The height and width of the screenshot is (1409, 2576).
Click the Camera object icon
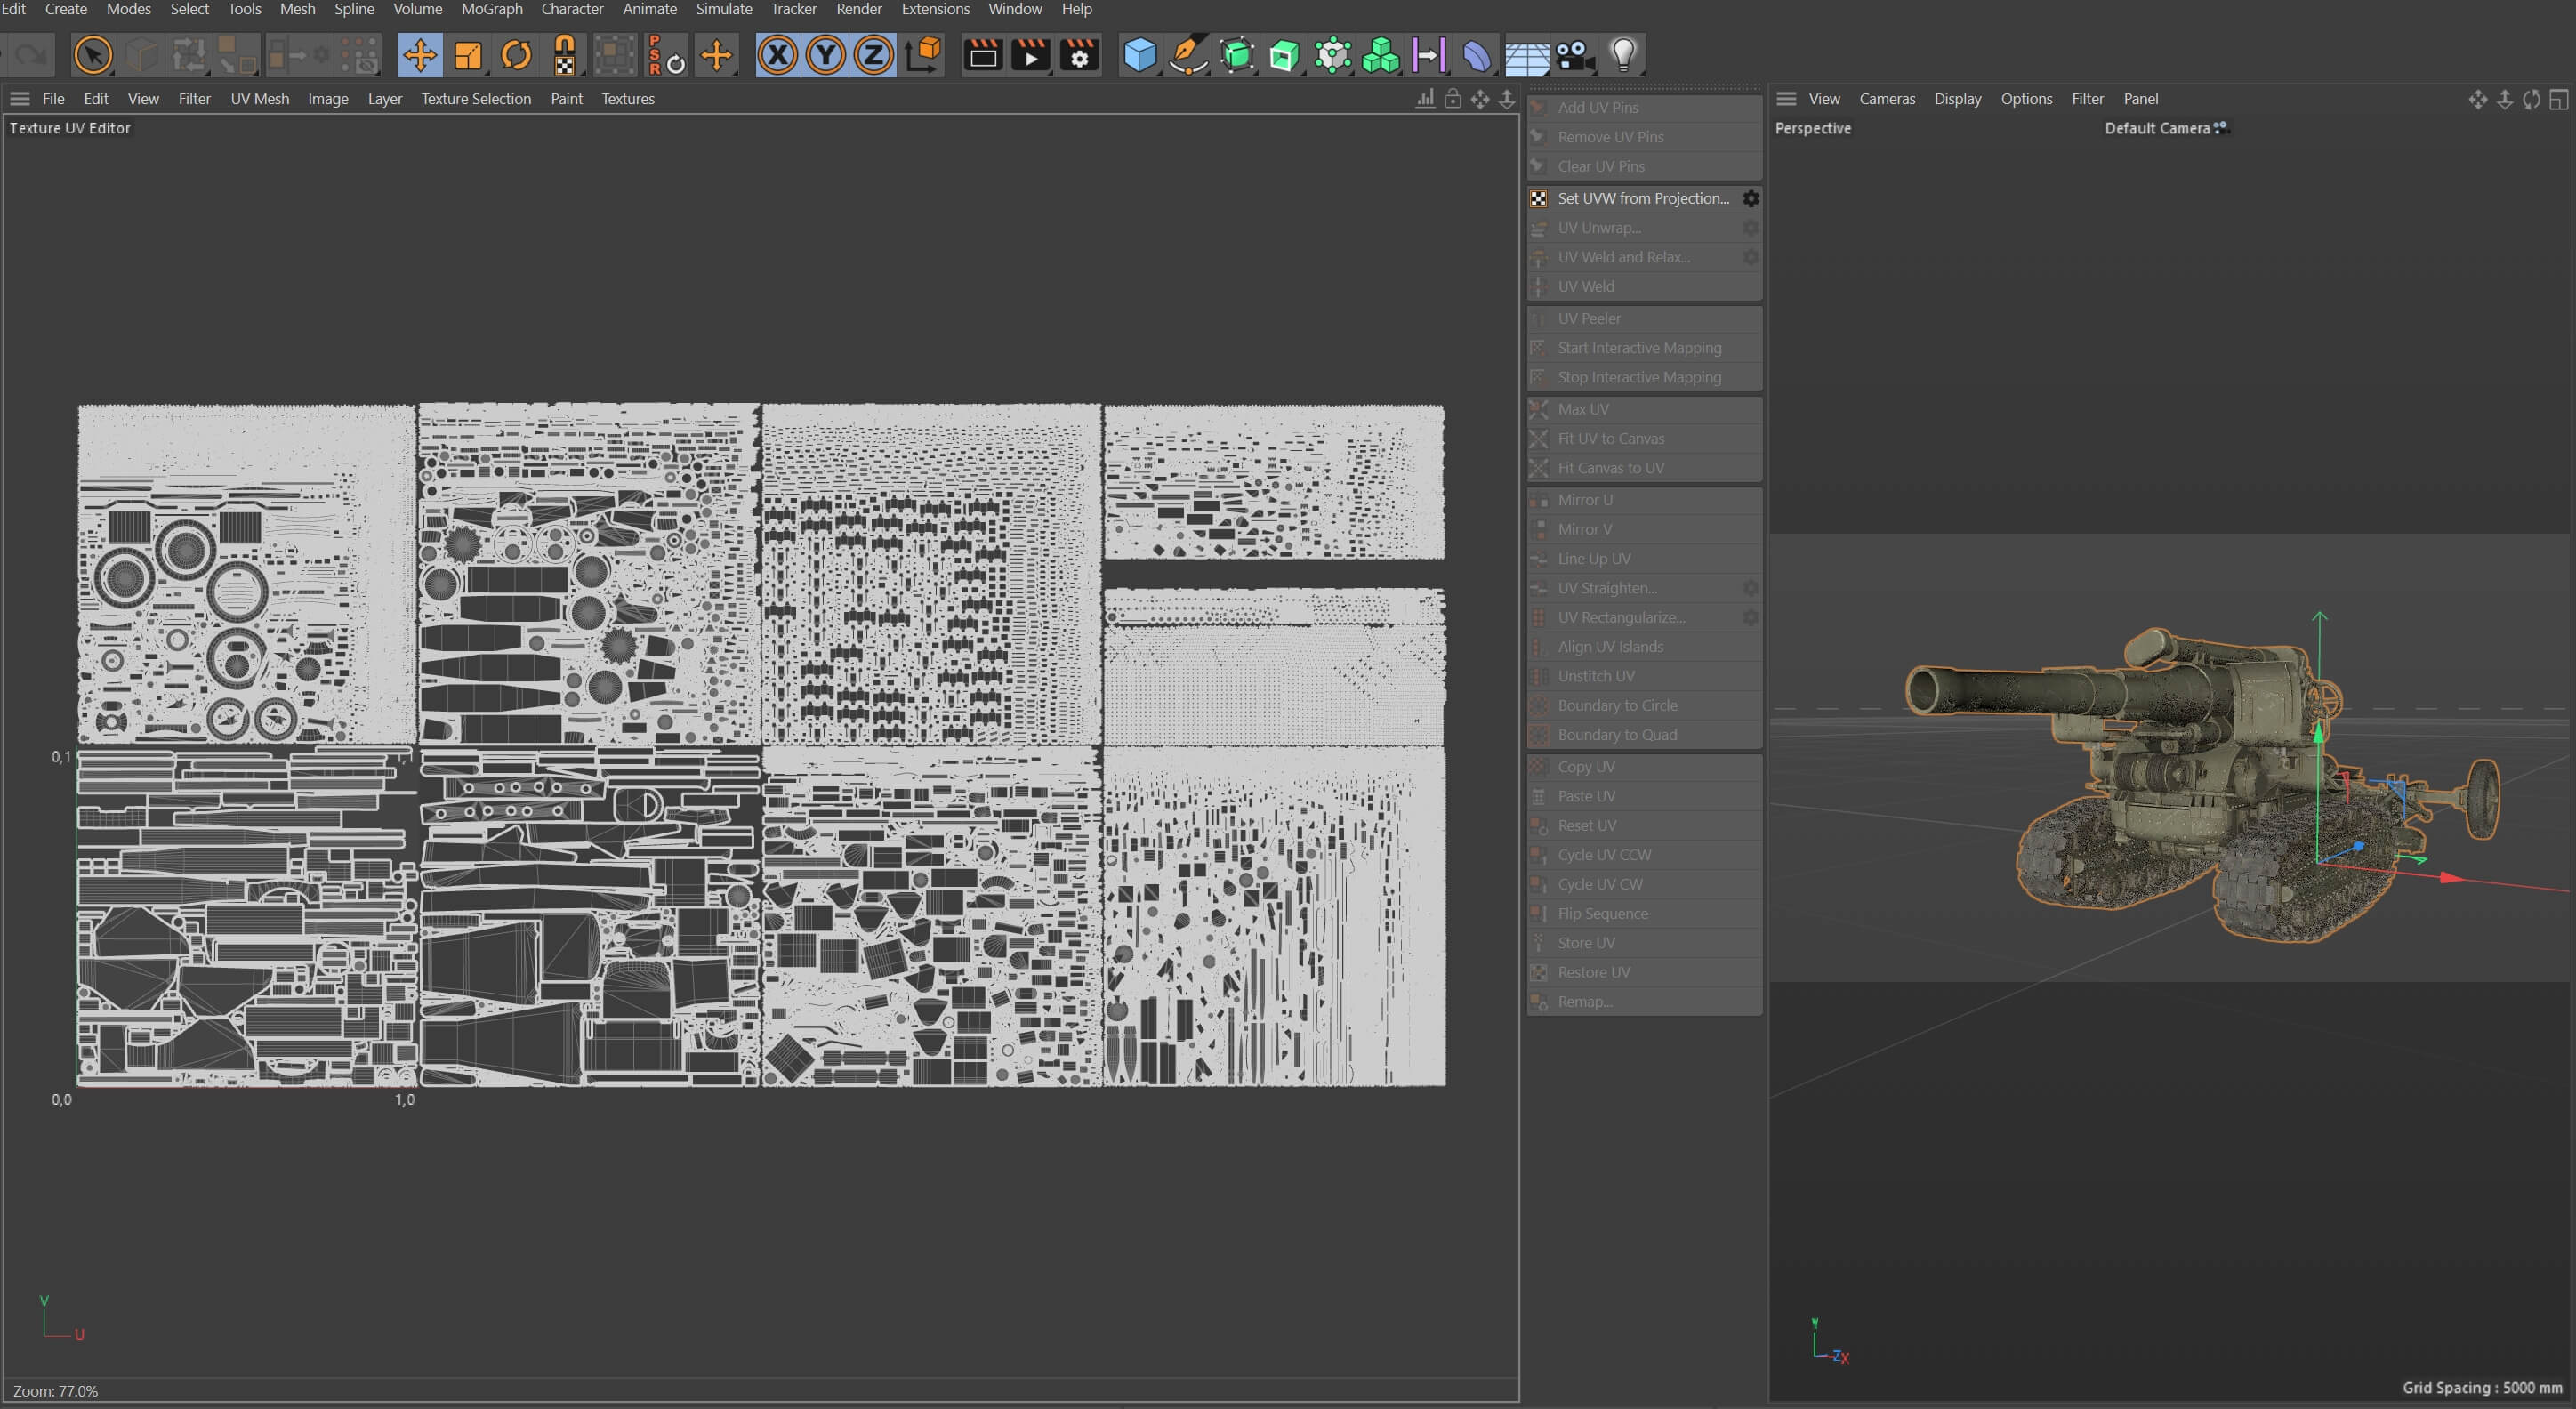[1574, 55]
